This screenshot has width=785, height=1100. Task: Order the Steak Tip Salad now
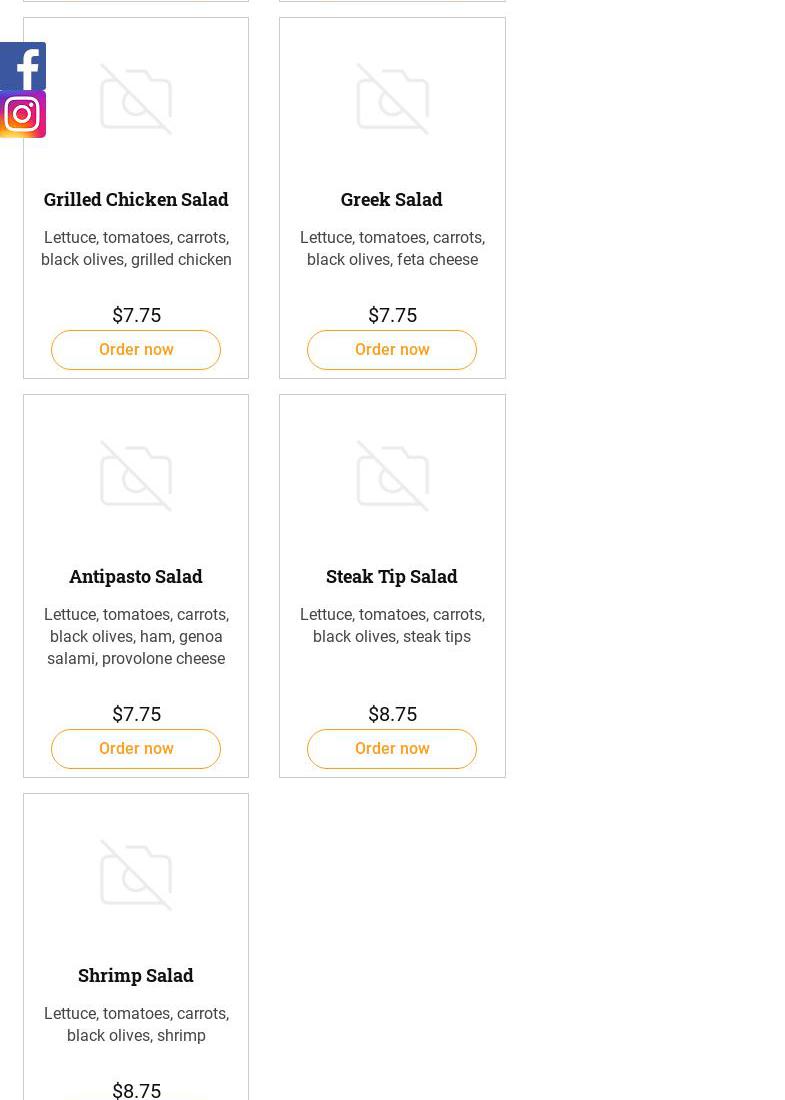[392, 749]
